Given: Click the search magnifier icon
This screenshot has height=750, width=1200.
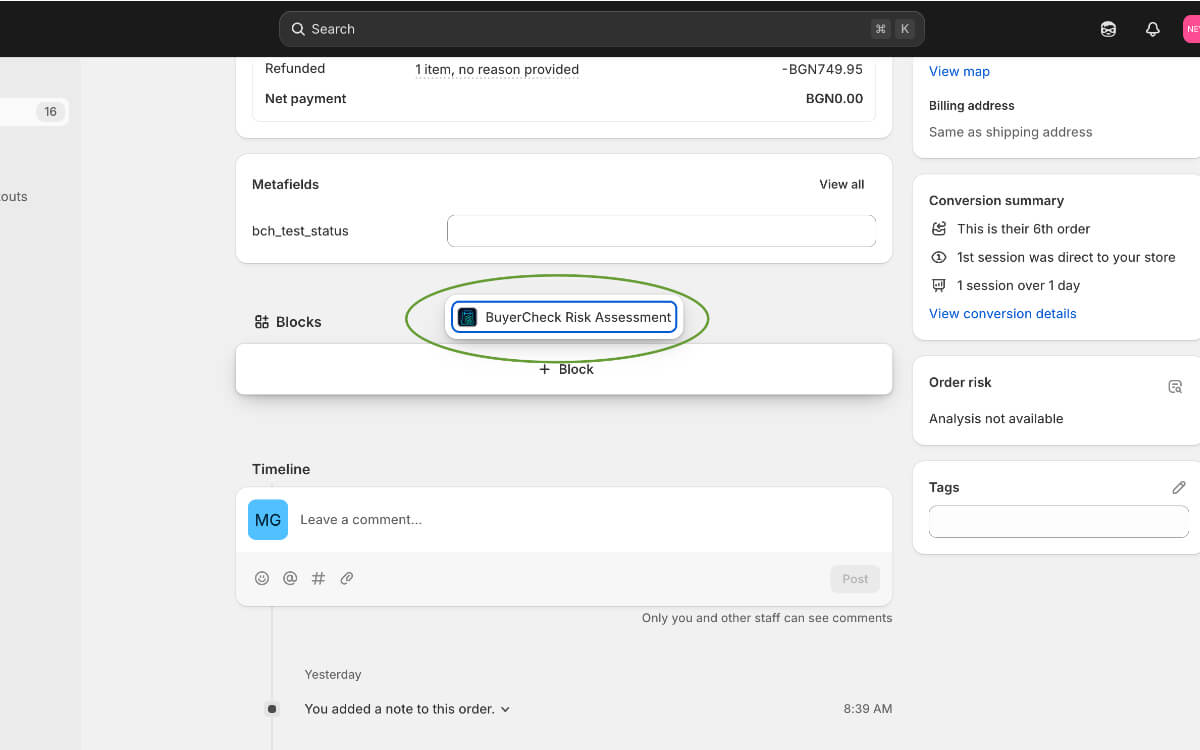Looking at the screenshot, I should click(298, 29).
